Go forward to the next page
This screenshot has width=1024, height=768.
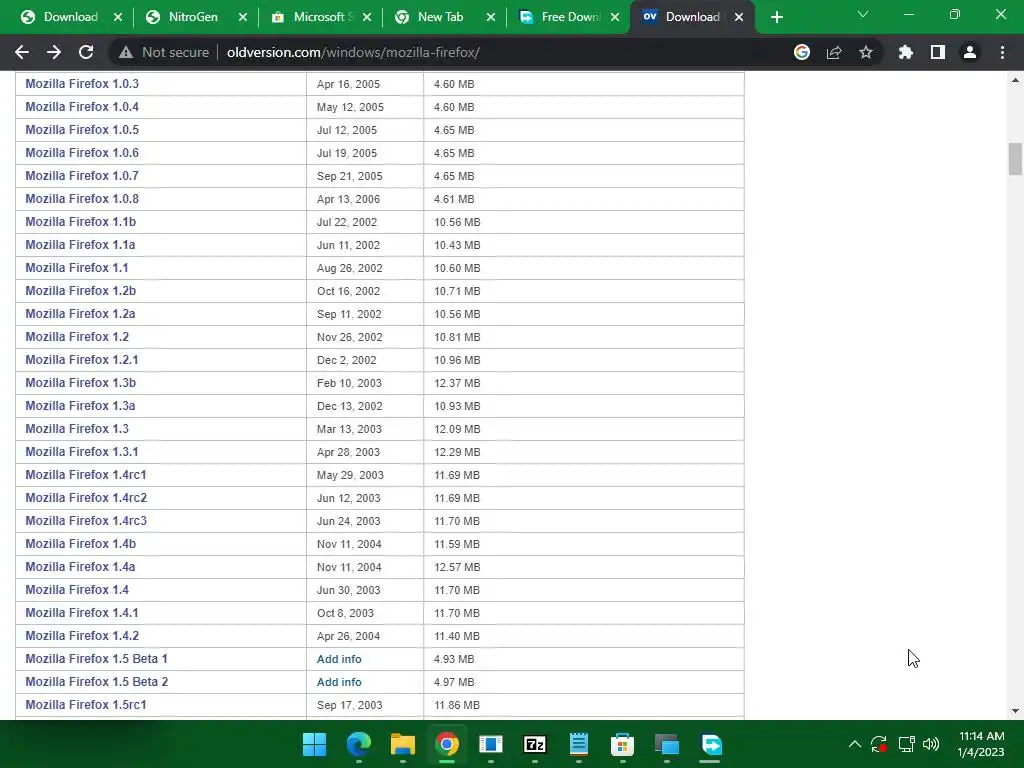click(54, 52)
